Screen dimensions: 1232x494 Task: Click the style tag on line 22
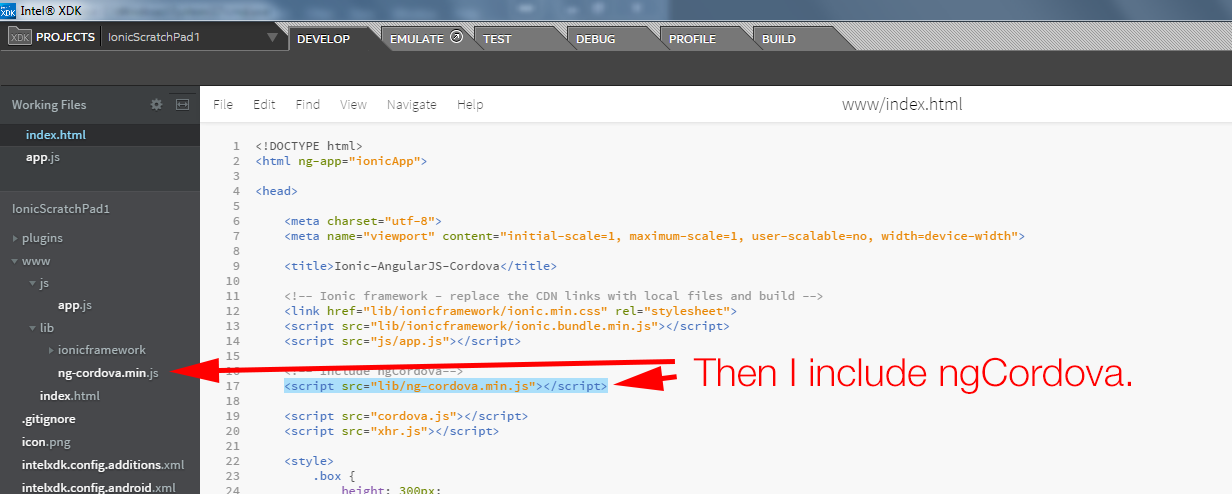pos(308,461)
